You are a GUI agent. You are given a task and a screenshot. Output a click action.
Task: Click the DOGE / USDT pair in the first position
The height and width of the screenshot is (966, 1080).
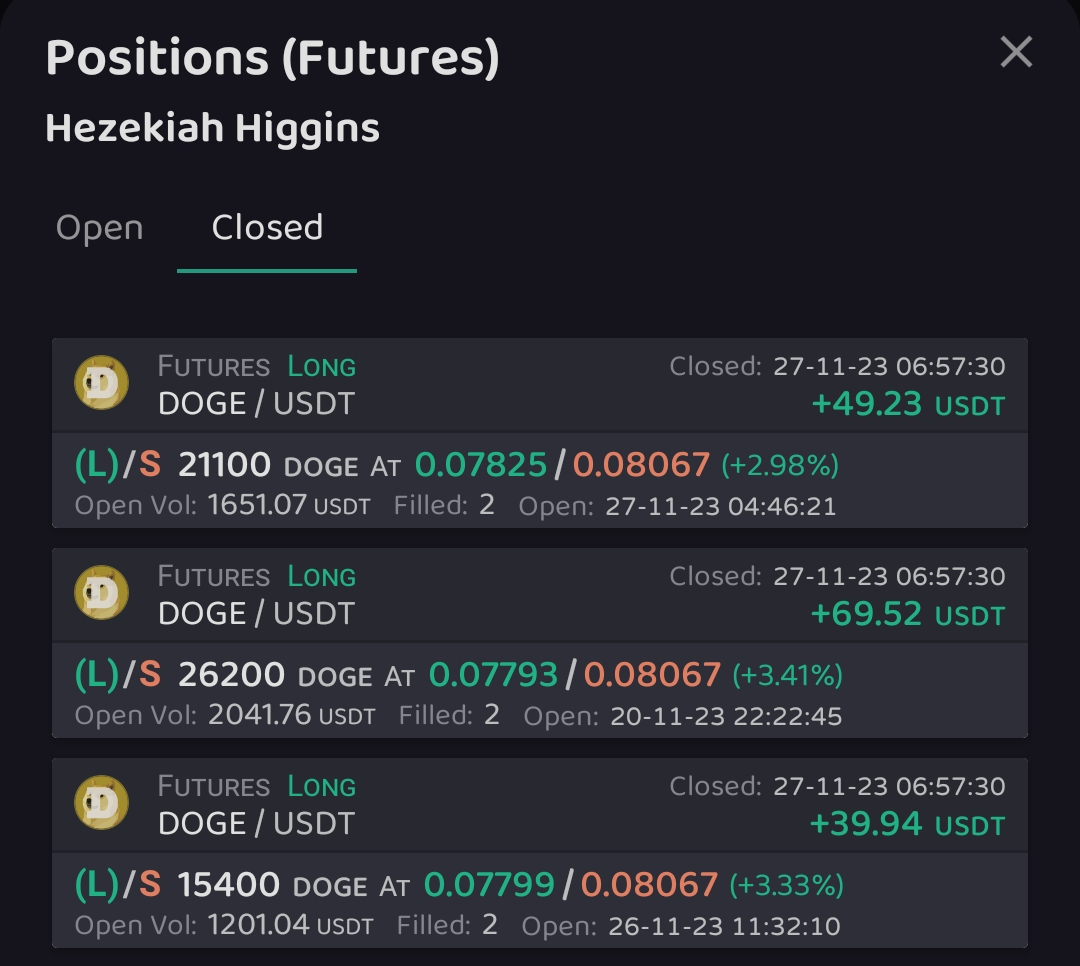tap(256, 404)
